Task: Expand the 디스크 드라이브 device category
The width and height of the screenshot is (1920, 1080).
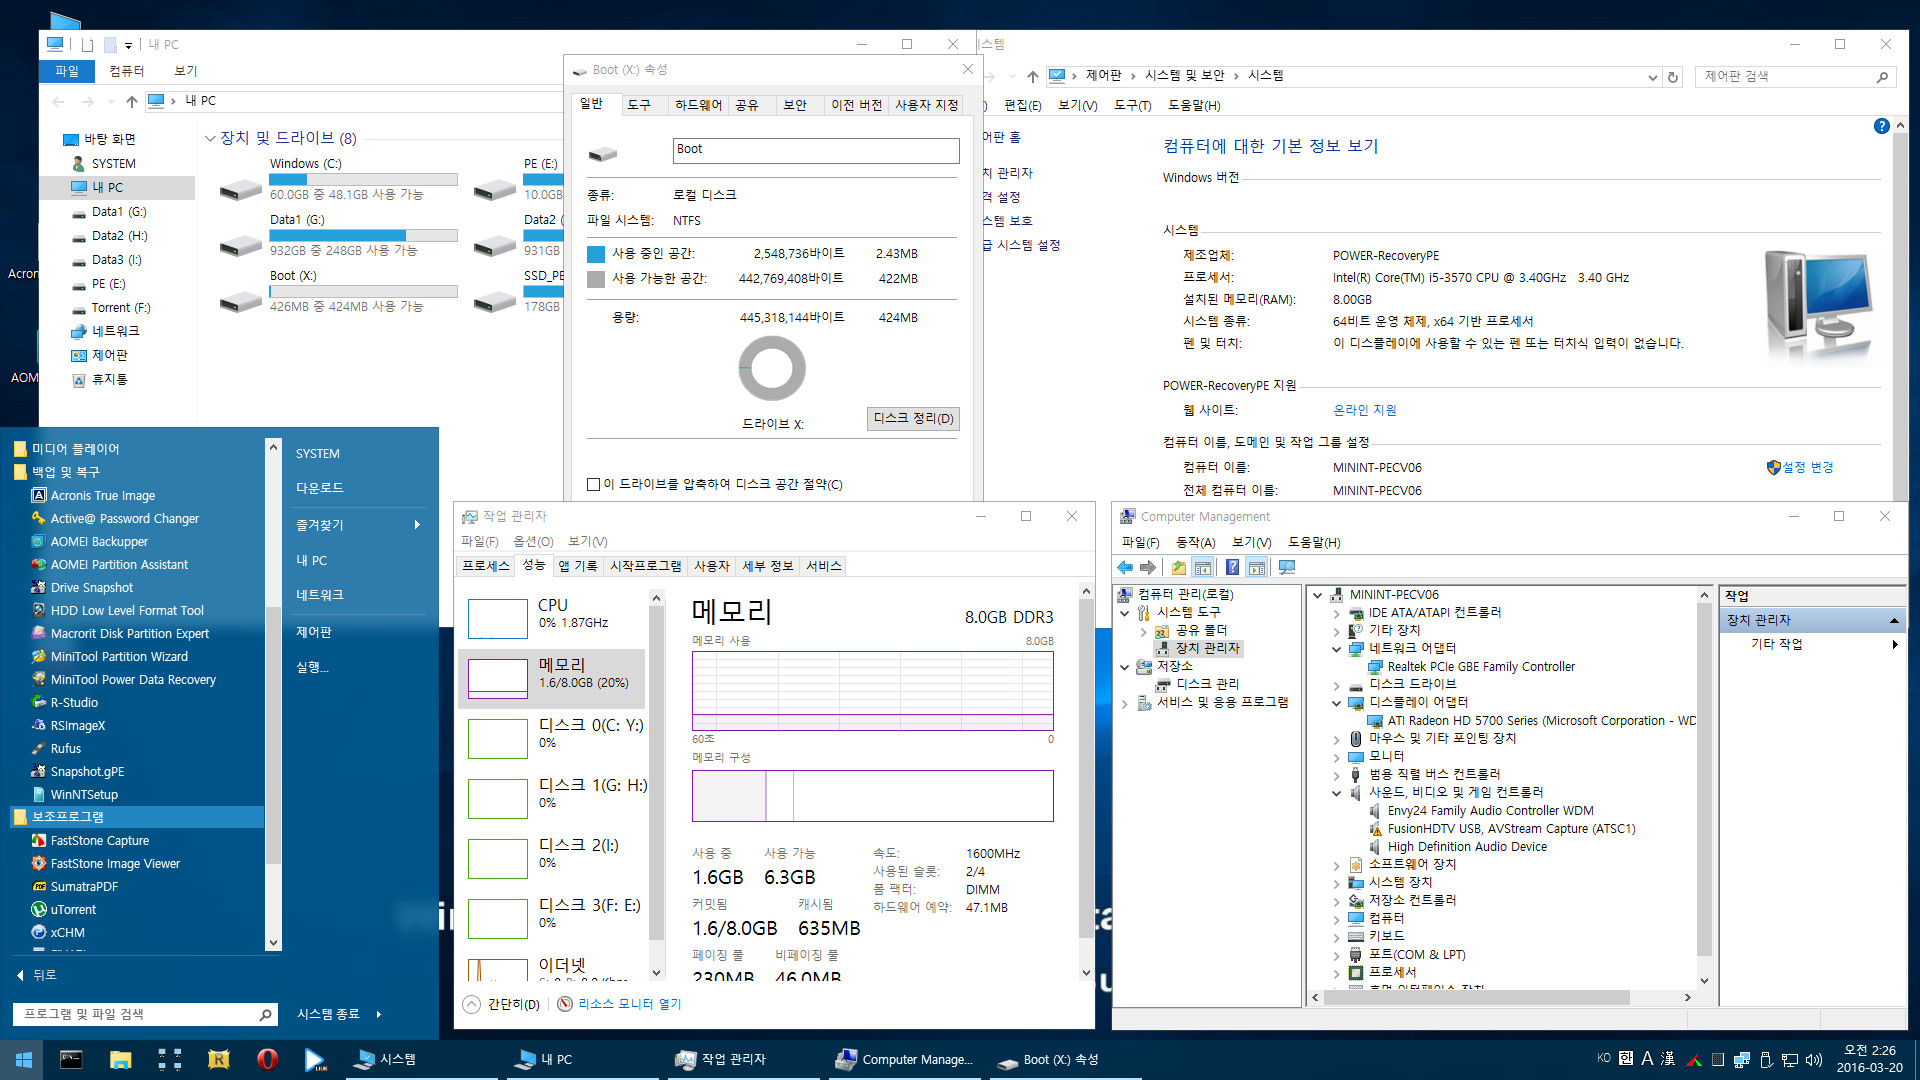Action: coord(1336,685)
